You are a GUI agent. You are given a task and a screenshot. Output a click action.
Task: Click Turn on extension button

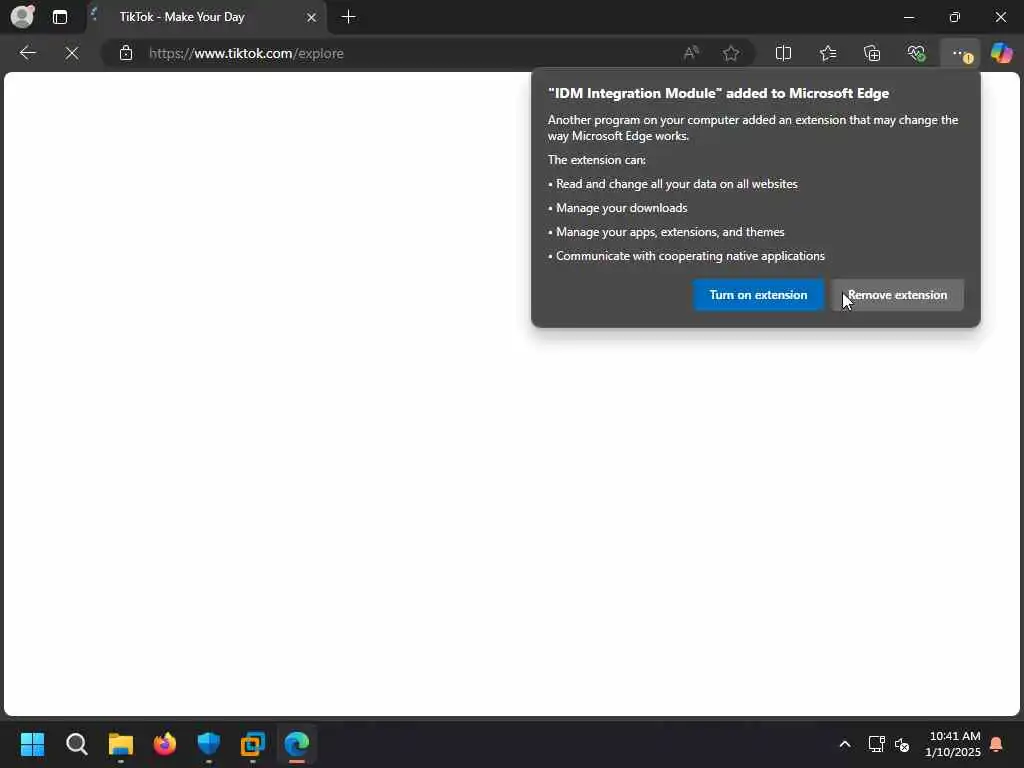[x=758, y=295]
